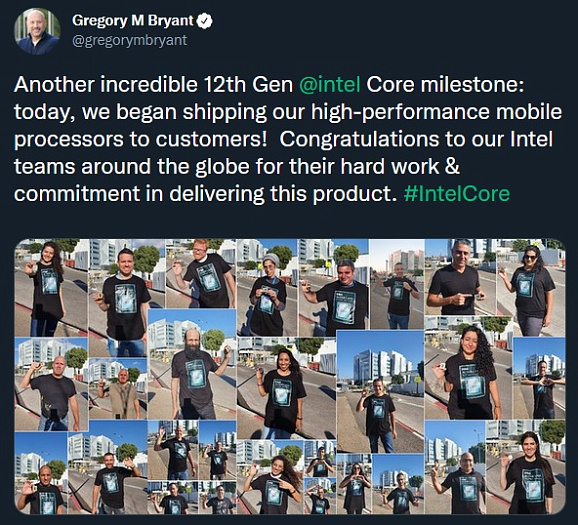The width and height of the screenshot is (578, 525).
Task: View photo of curly-haired woman holding chip
Action: pos(468,368)
